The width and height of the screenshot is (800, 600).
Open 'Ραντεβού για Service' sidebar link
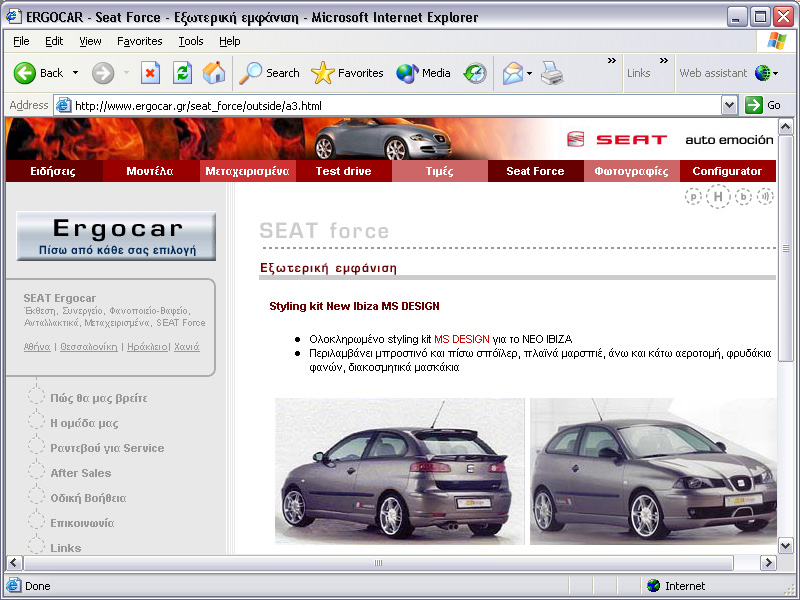pyautogui.click(x=107, y=448)
